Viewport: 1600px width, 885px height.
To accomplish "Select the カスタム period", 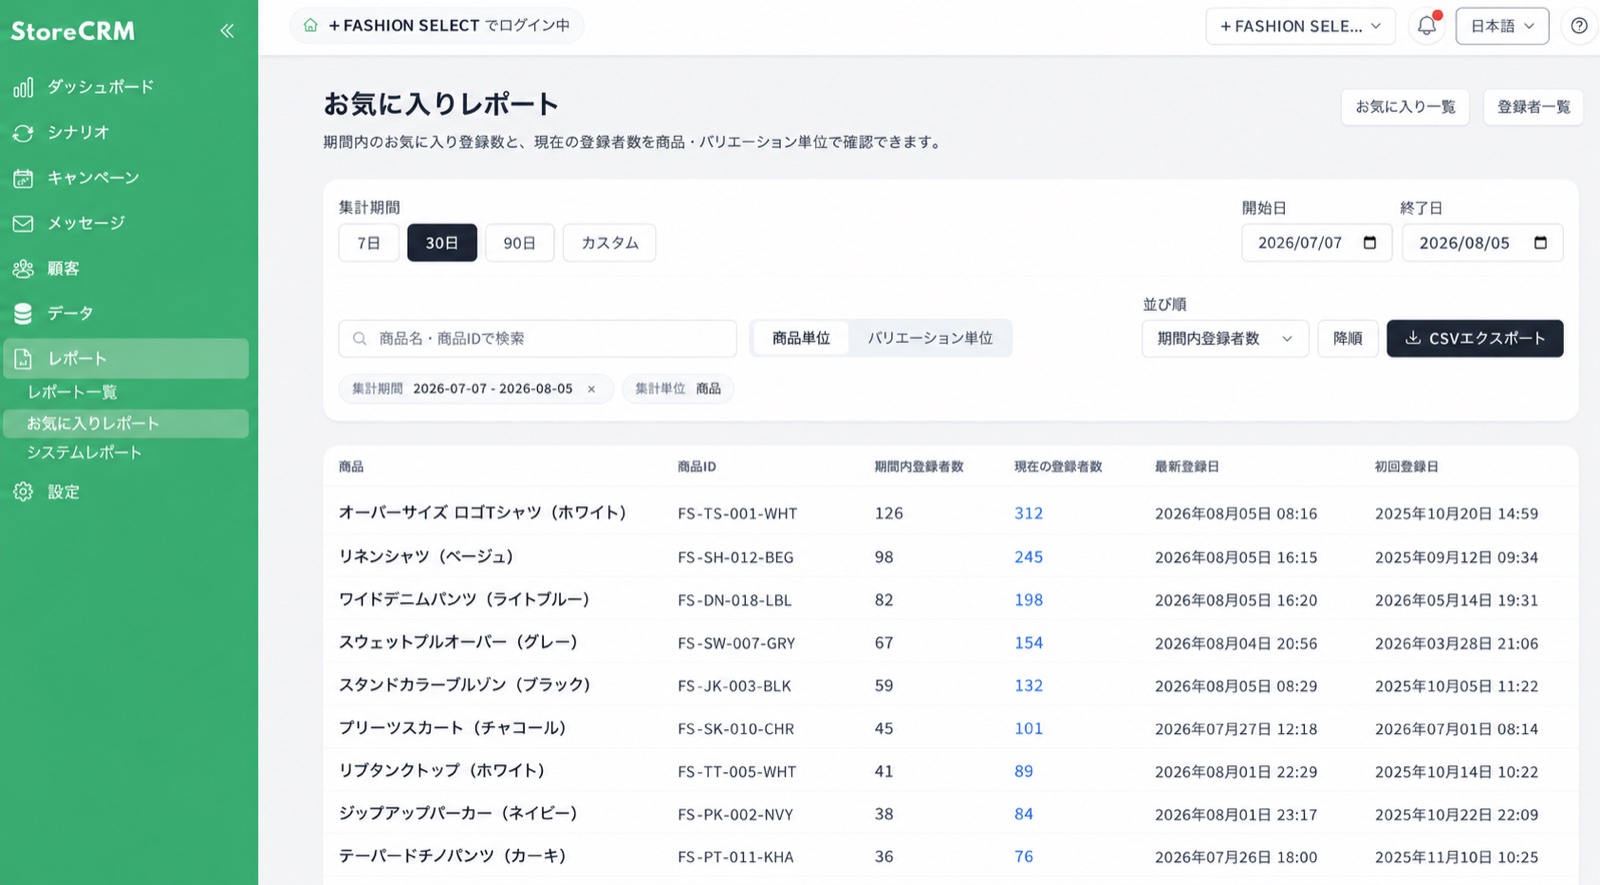I will [610, 243].
